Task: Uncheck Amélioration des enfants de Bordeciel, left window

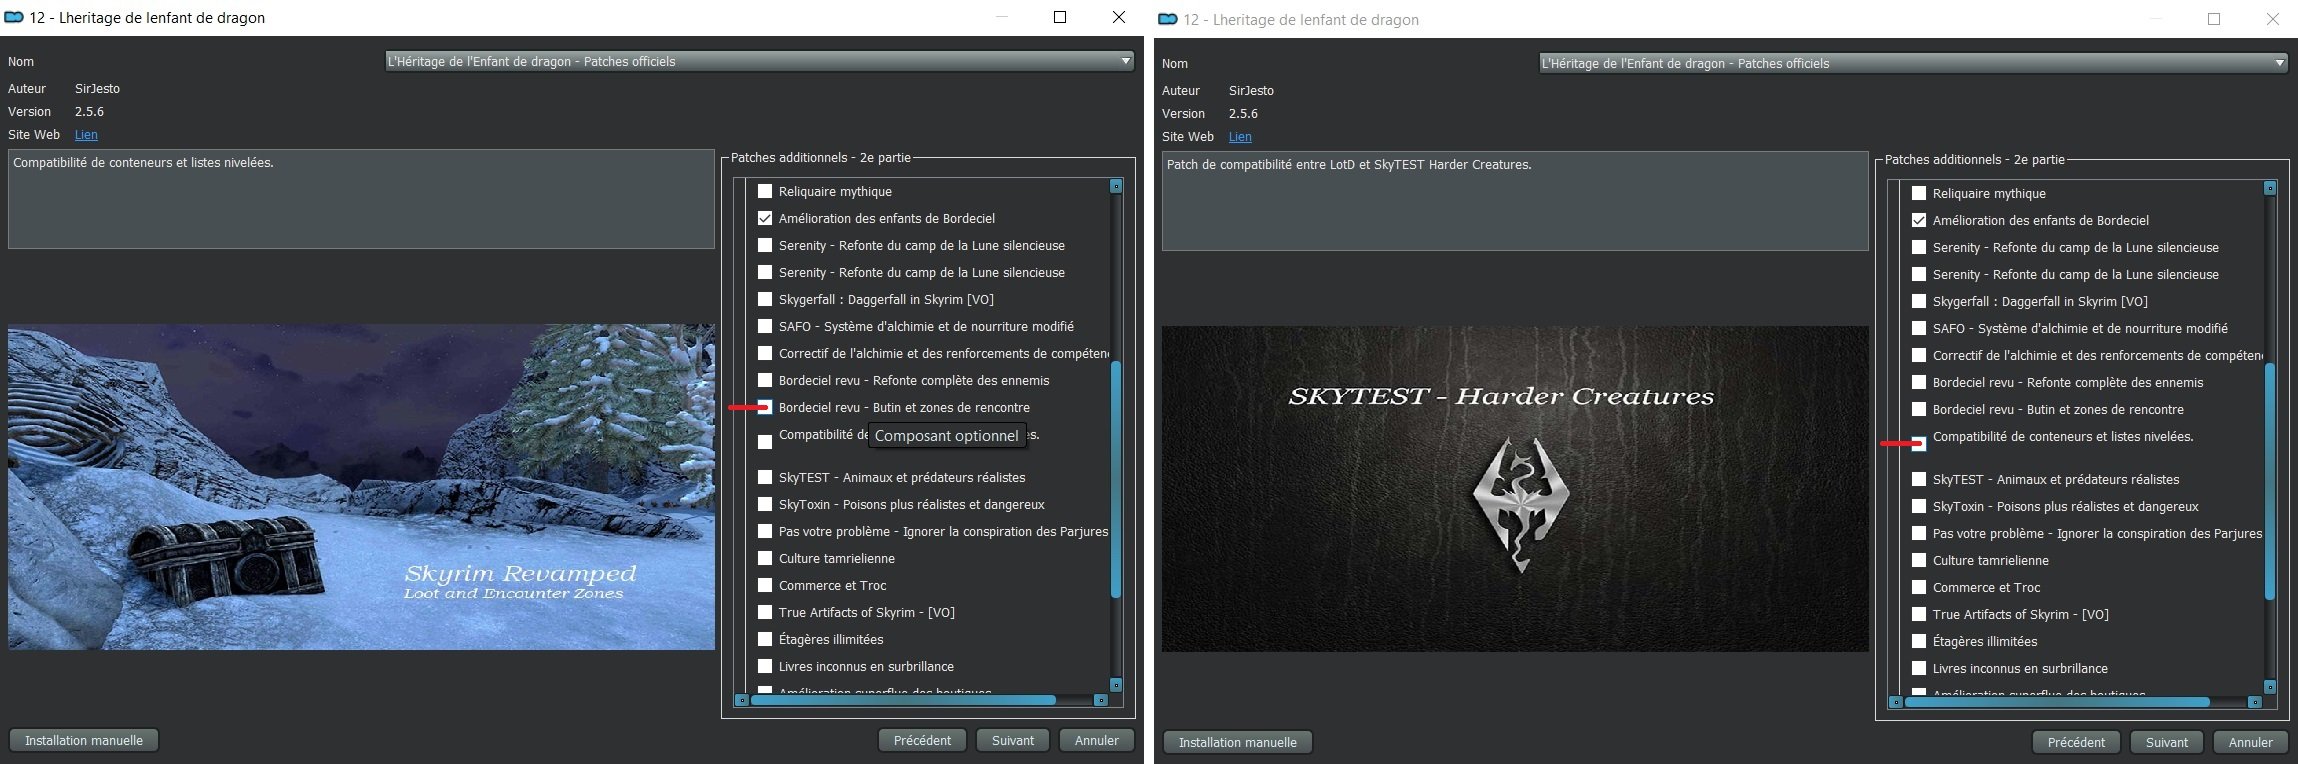Action: click(765, 218)
